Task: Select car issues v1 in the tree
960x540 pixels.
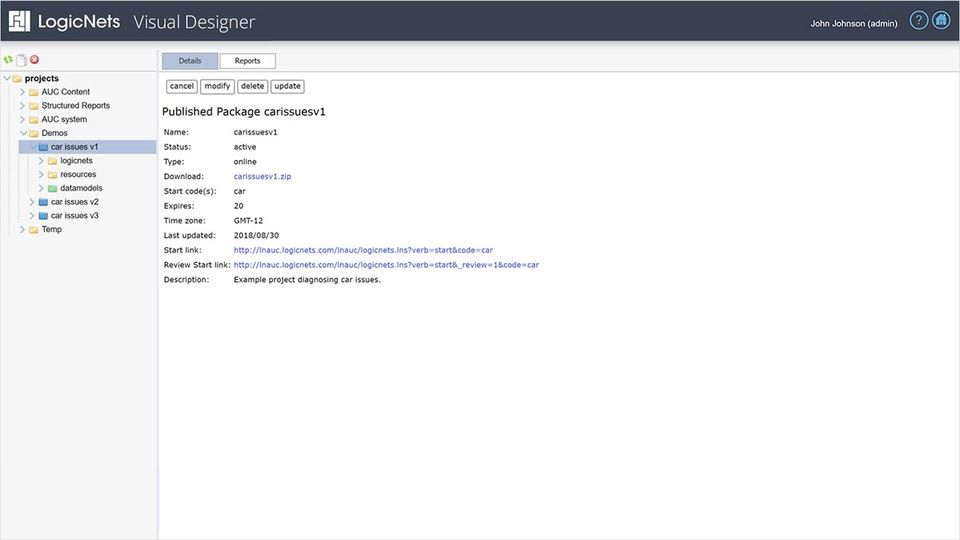Action: coord(74,147)
